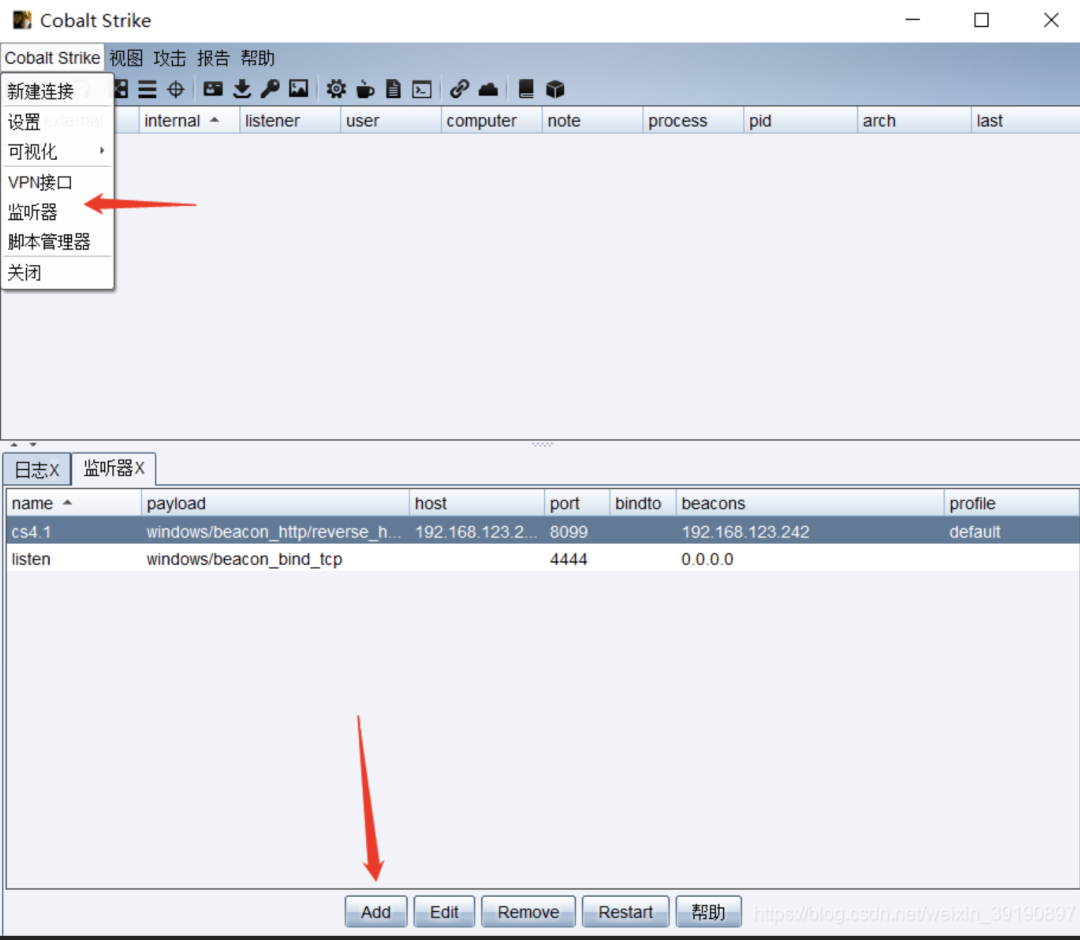Click the Add listener button
This screenshot has width=1080, height=940.
click(376, 912)
